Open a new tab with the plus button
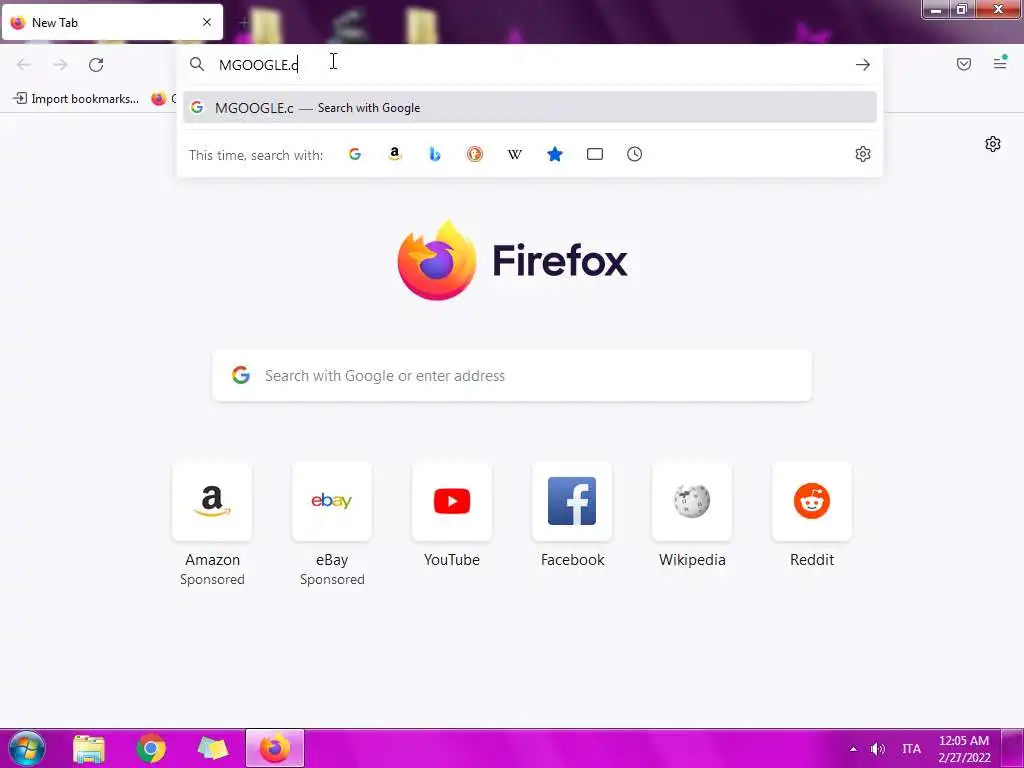 tap(243, 23)
